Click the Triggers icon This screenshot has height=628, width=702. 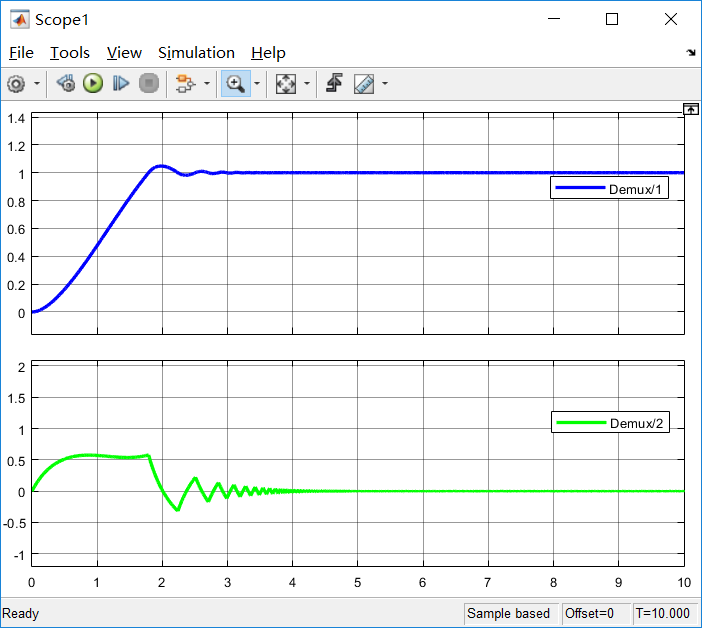pos(334,83)
